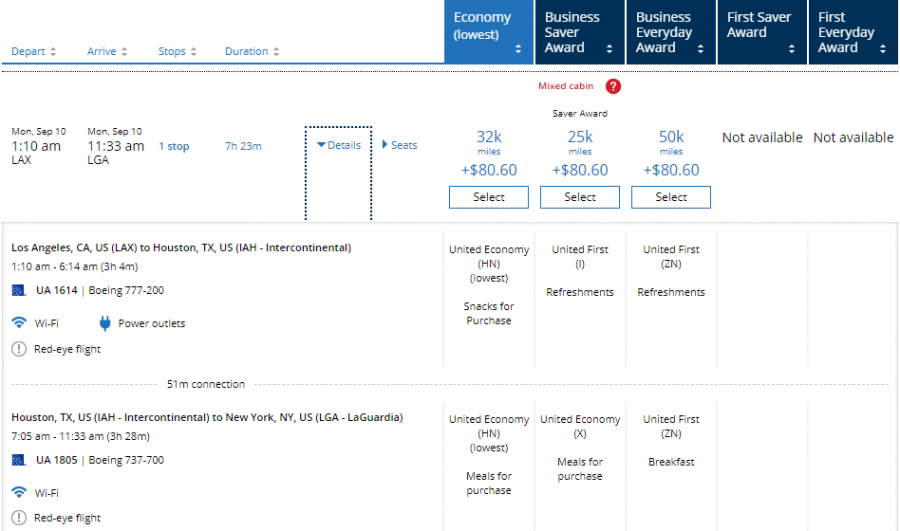Click red-eye warning icon for UA 1805
The width and height of the screenshot is (900, 531).
pos(19,518)
